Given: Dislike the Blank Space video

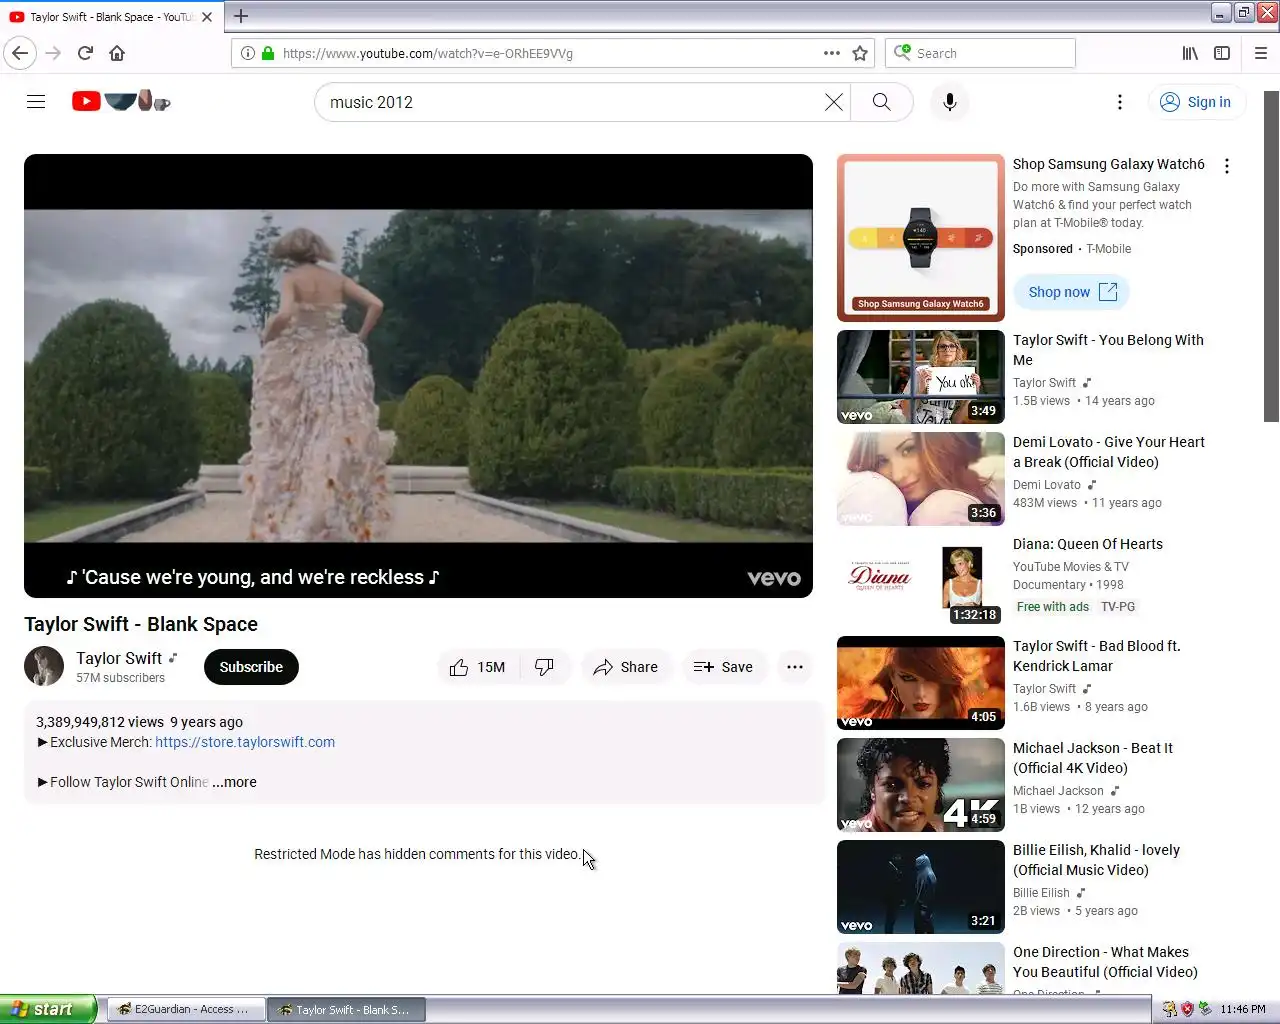Looking at the screenshot, I should click(544, 667).
